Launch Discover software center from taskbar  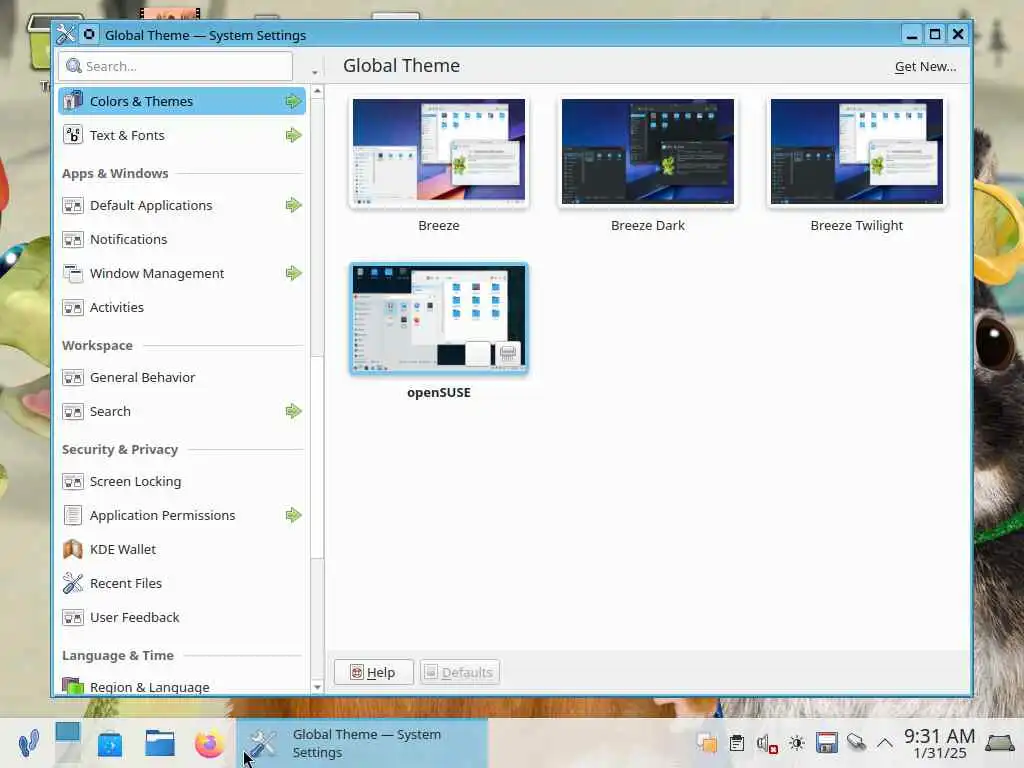click(x=110, y=744)
